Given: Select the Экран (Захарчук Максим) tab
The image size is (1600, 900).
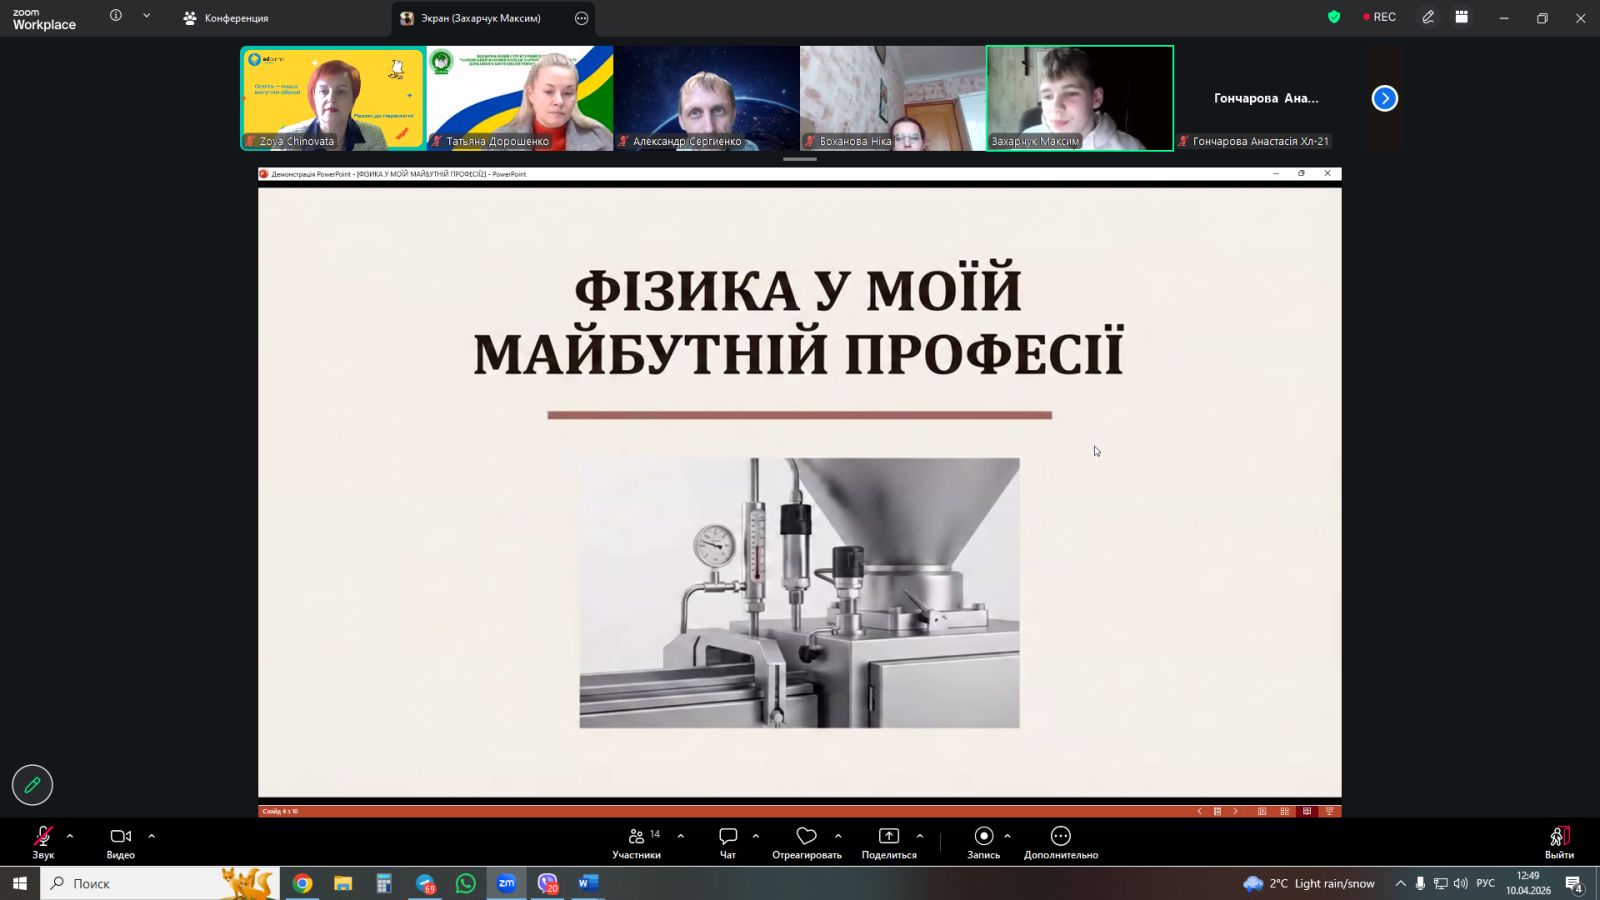Looking at the screenshot, I should pos(480,18).
